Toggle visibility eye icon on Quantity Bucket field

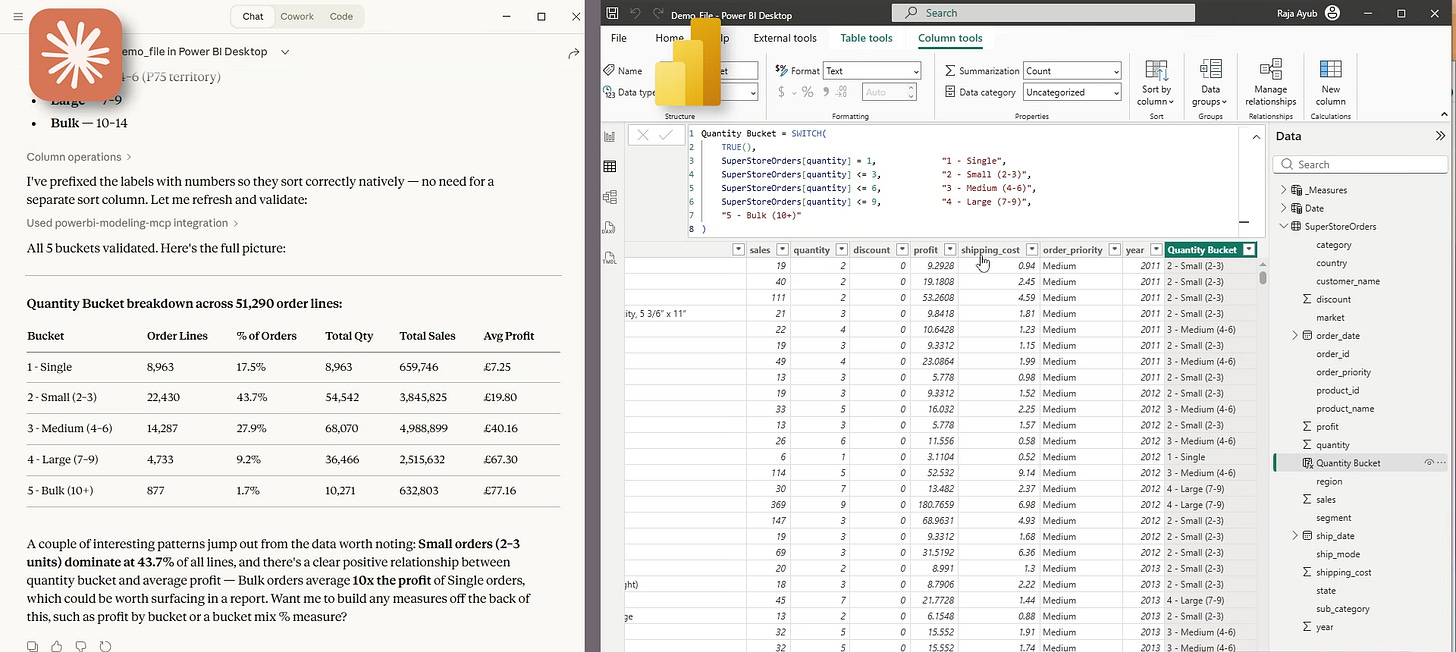pos(1430,463)
